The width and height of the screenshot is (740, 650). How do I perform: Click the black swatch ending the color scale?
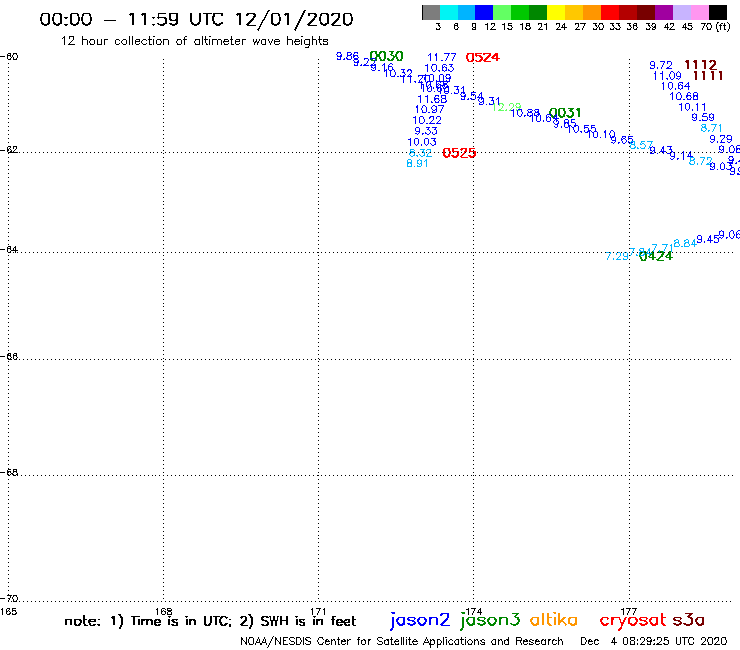(x=717, y=12)
